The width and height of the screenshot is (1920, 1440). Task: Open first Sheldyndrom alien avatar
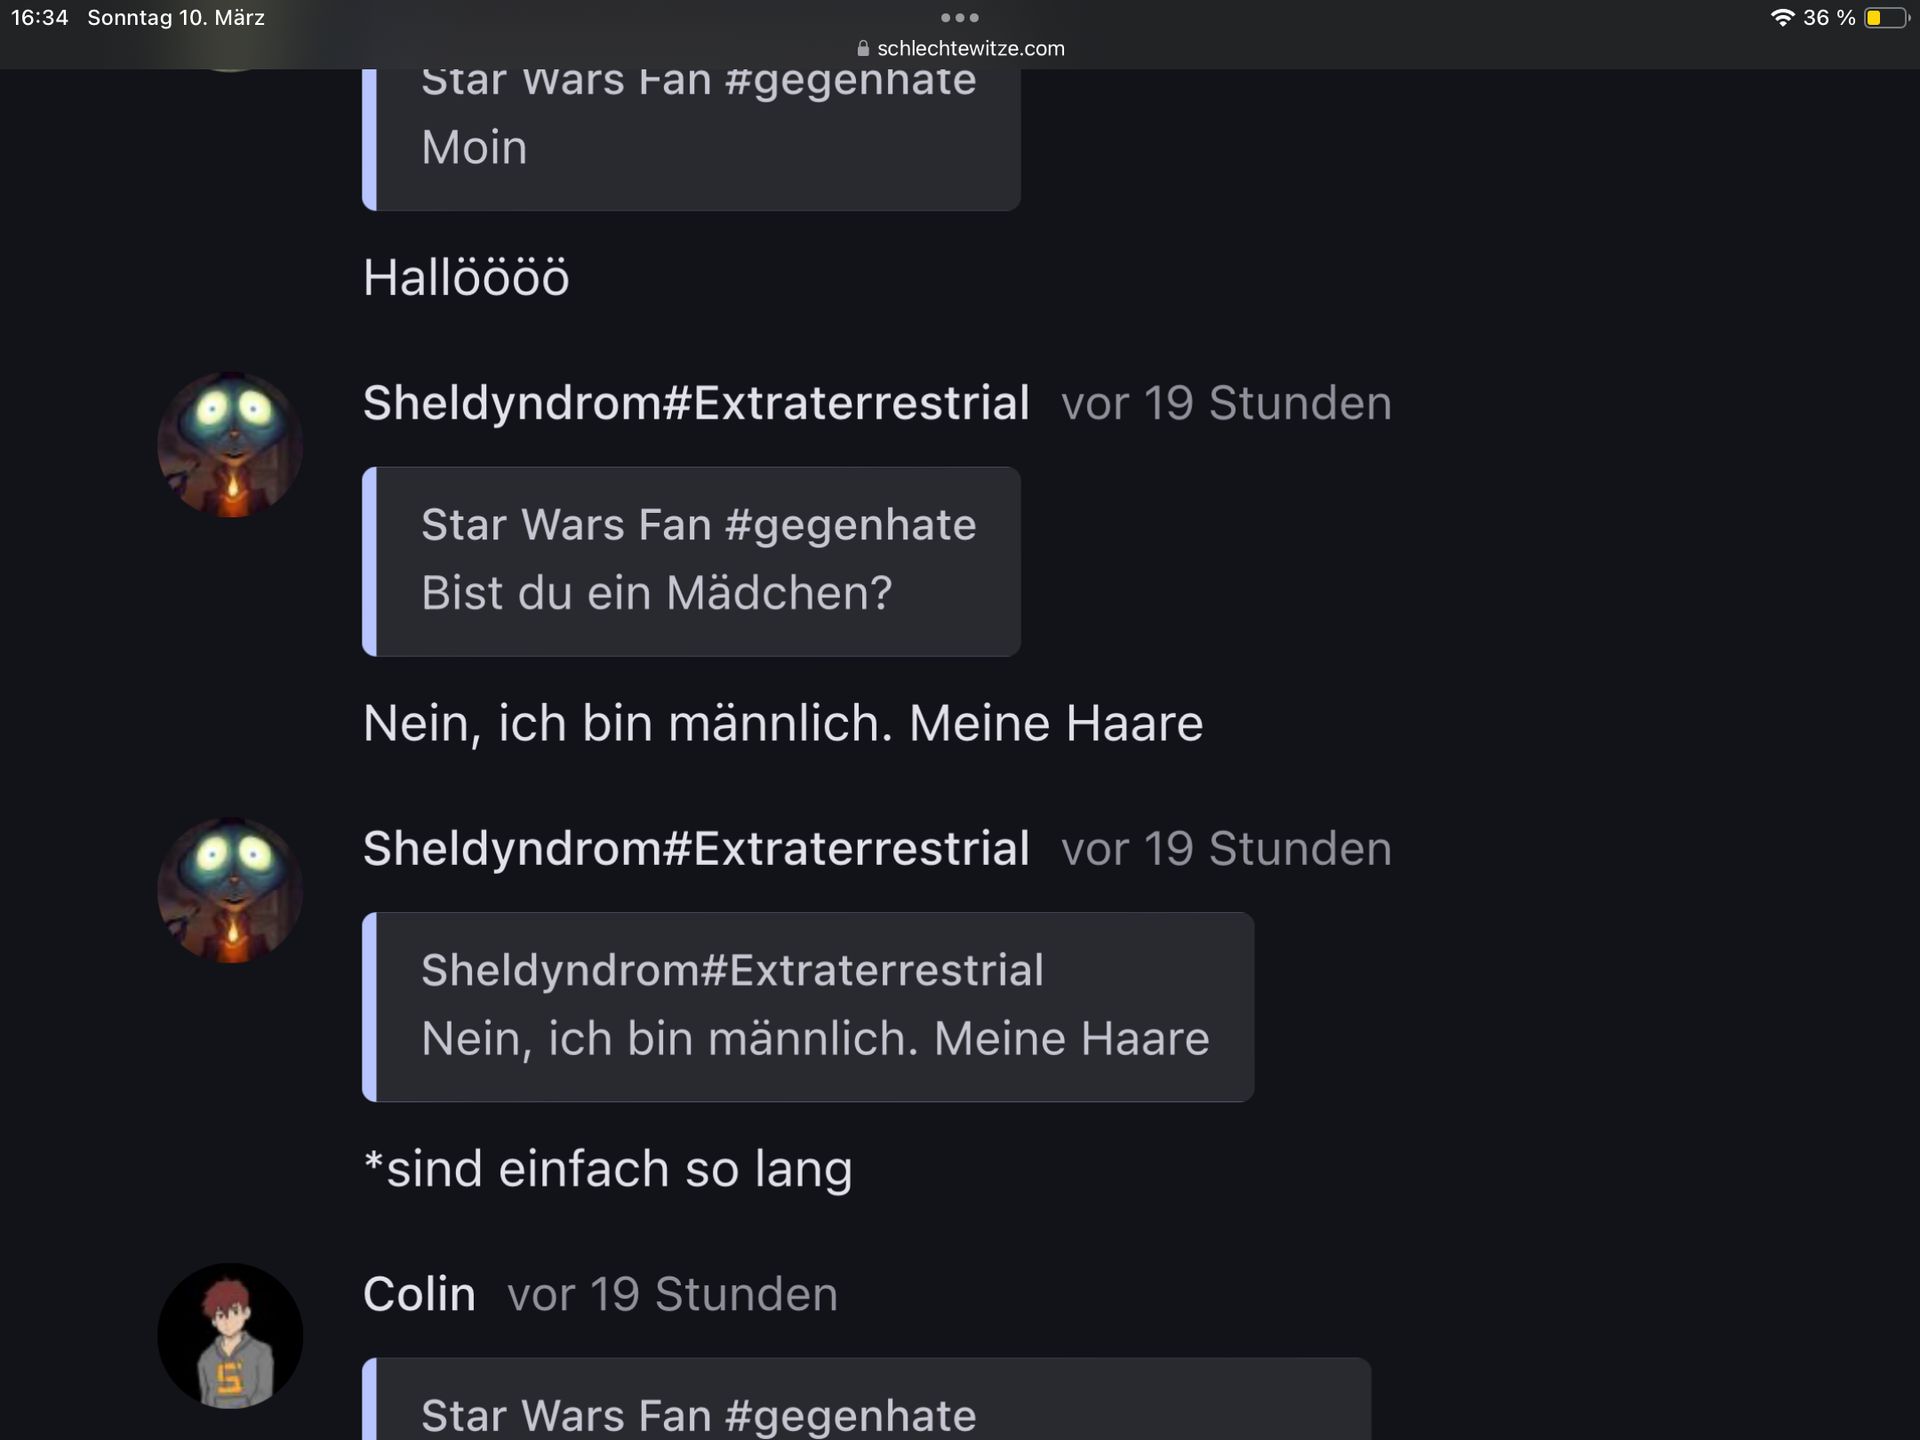[230, 445]
